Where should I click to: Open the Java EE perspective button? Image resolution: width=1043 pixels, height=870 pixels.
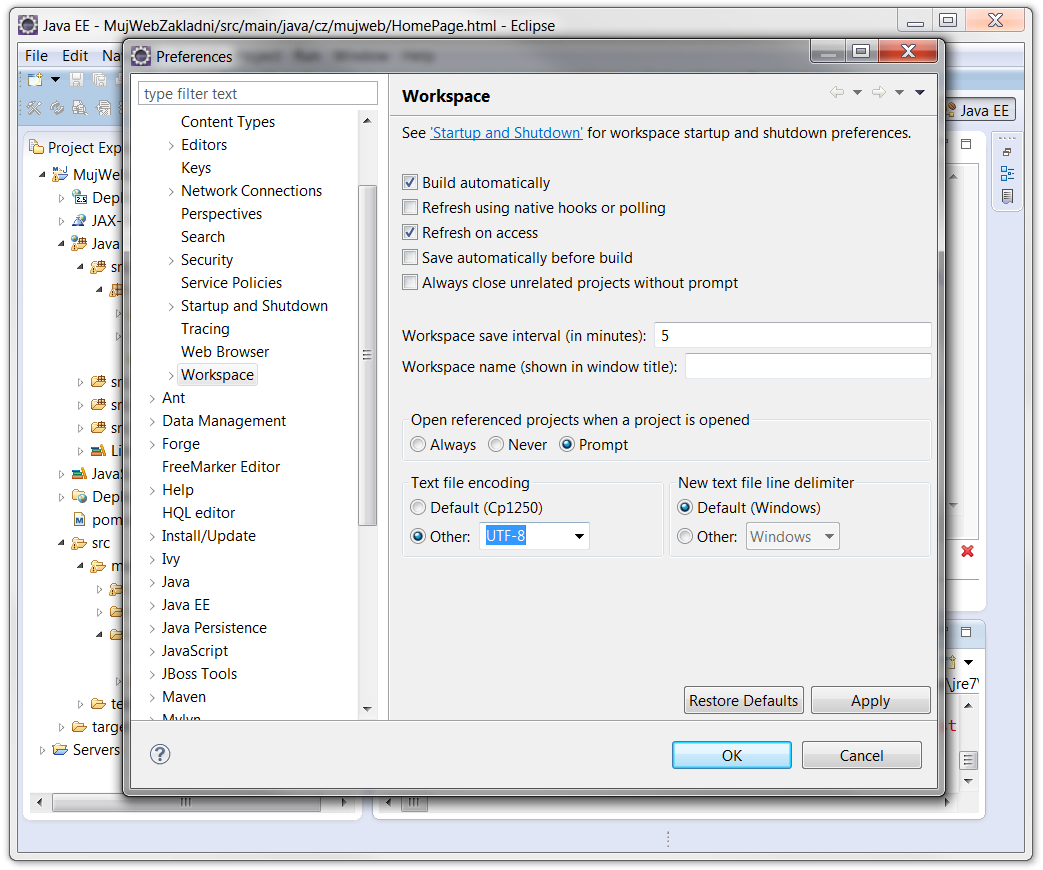click(x=980, y=110)
